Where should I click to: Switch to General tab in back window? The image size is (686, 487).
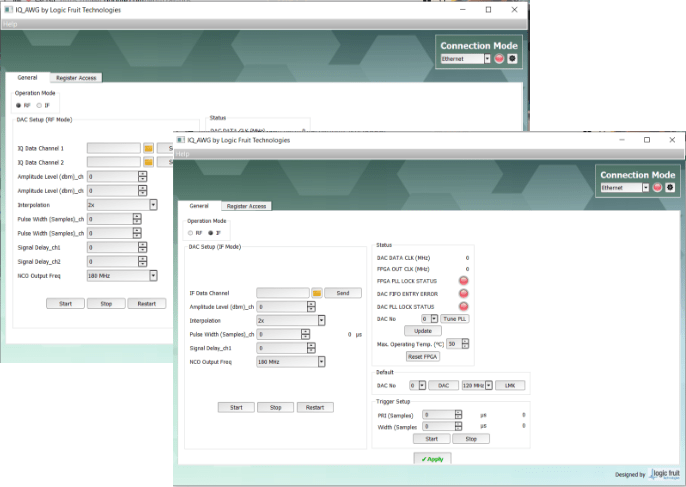(x=27, y=77)
